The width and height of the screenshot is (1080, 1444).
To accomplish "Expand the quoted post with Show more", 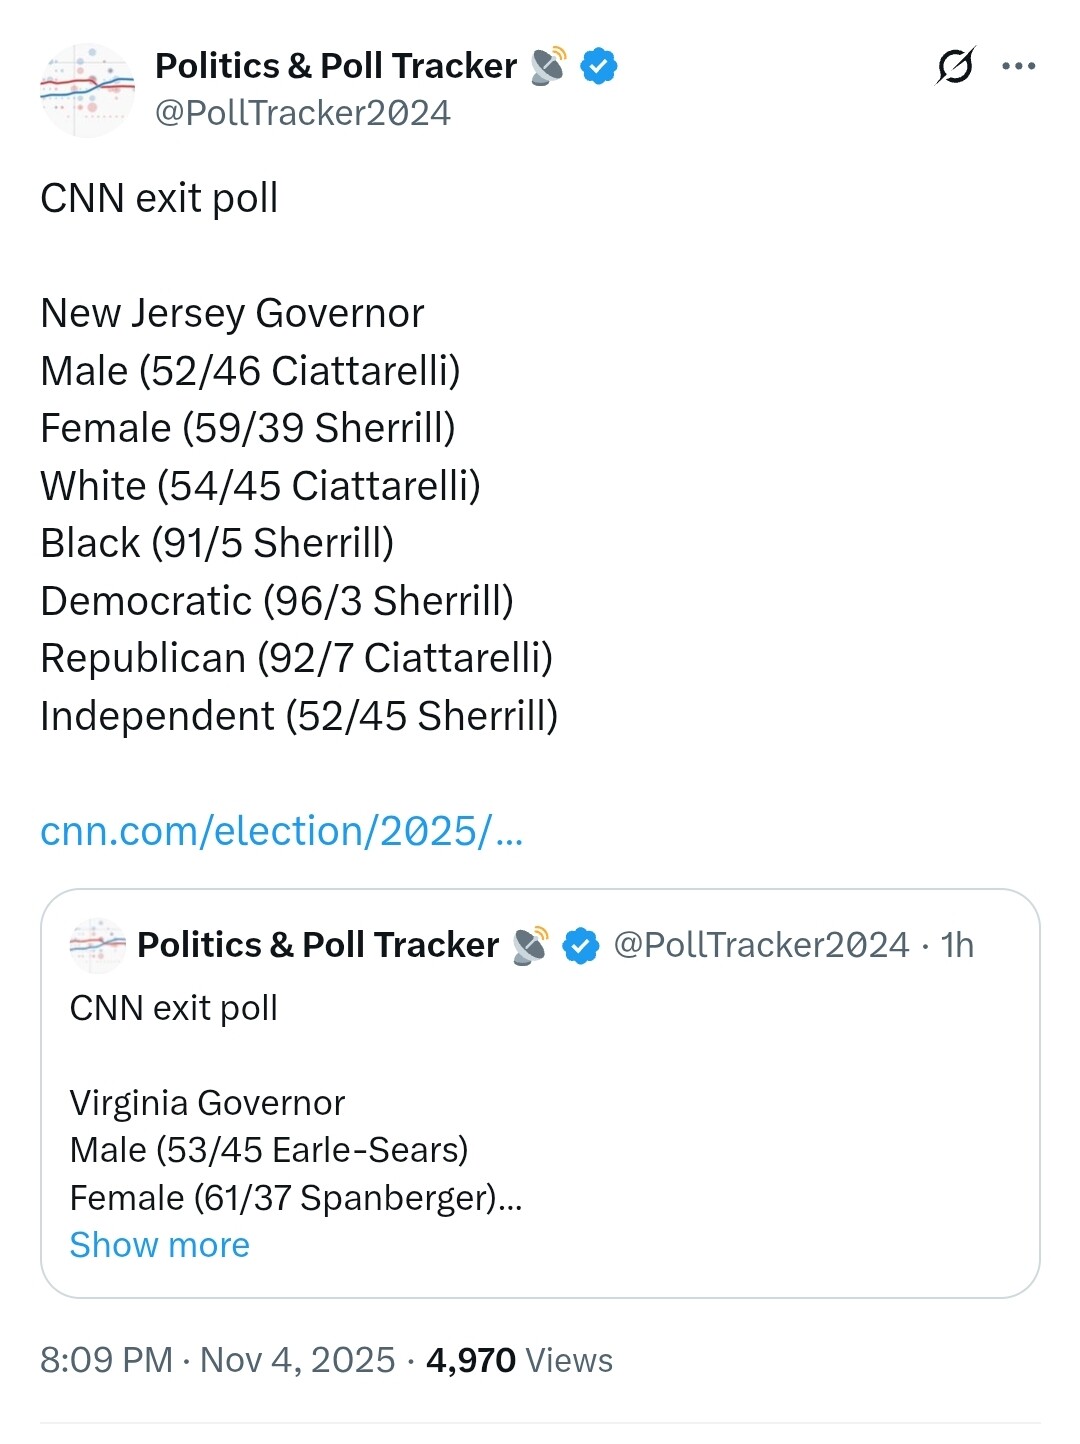I will pos(159,1245).
